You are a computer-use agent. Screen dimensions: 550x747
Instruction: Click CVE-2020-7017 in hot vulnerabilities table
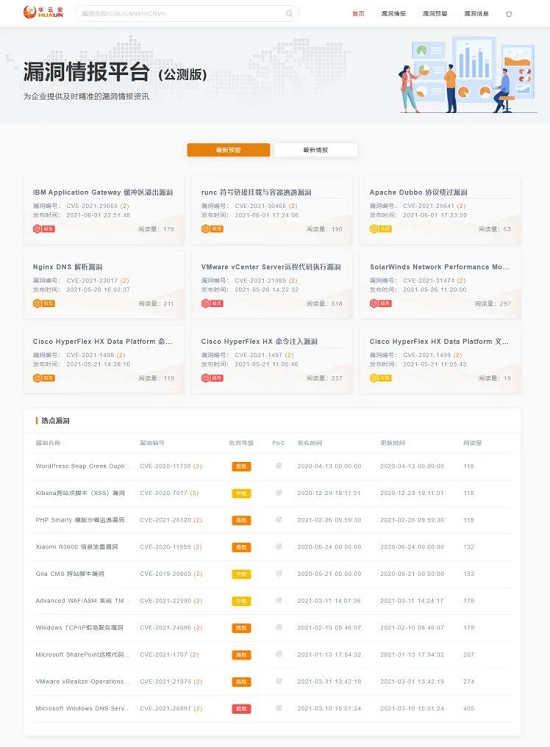coord(163,493)
